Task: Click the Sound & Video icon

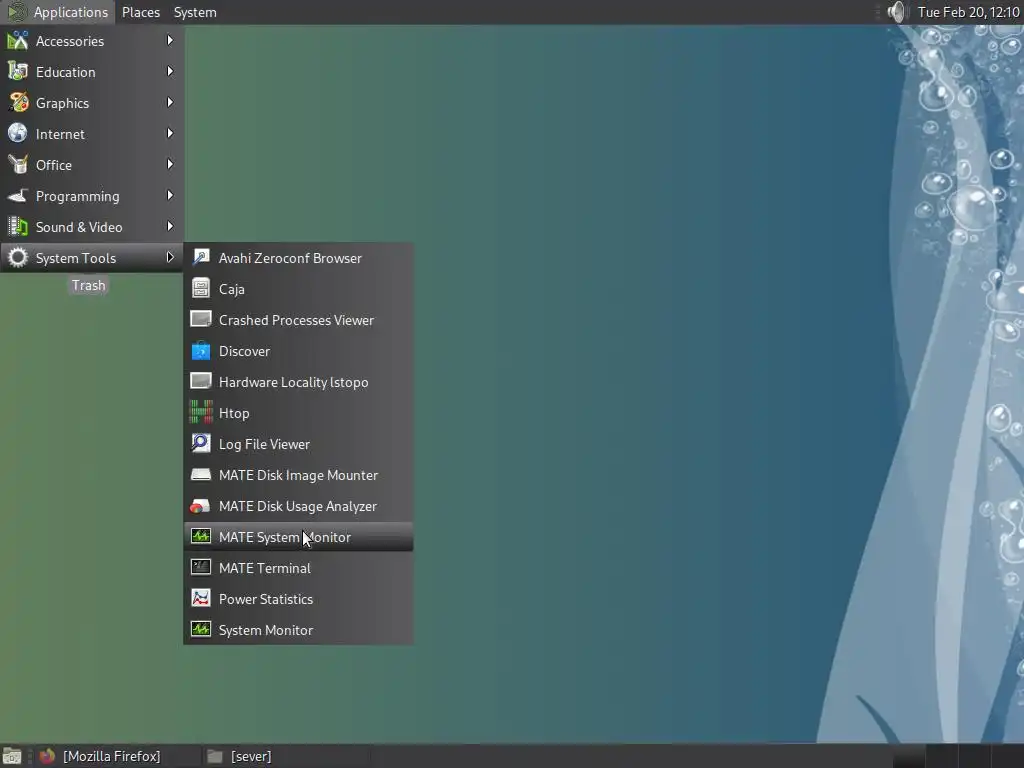Action: click(18, 227)
